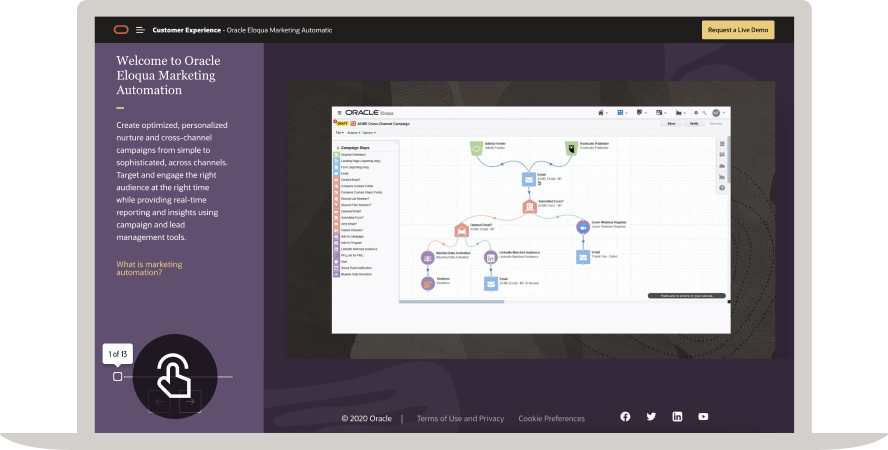The image size is (888, 450).
Task: Open the hamburger menu beside Customer Experience
Action: click(x=140, y=30)
